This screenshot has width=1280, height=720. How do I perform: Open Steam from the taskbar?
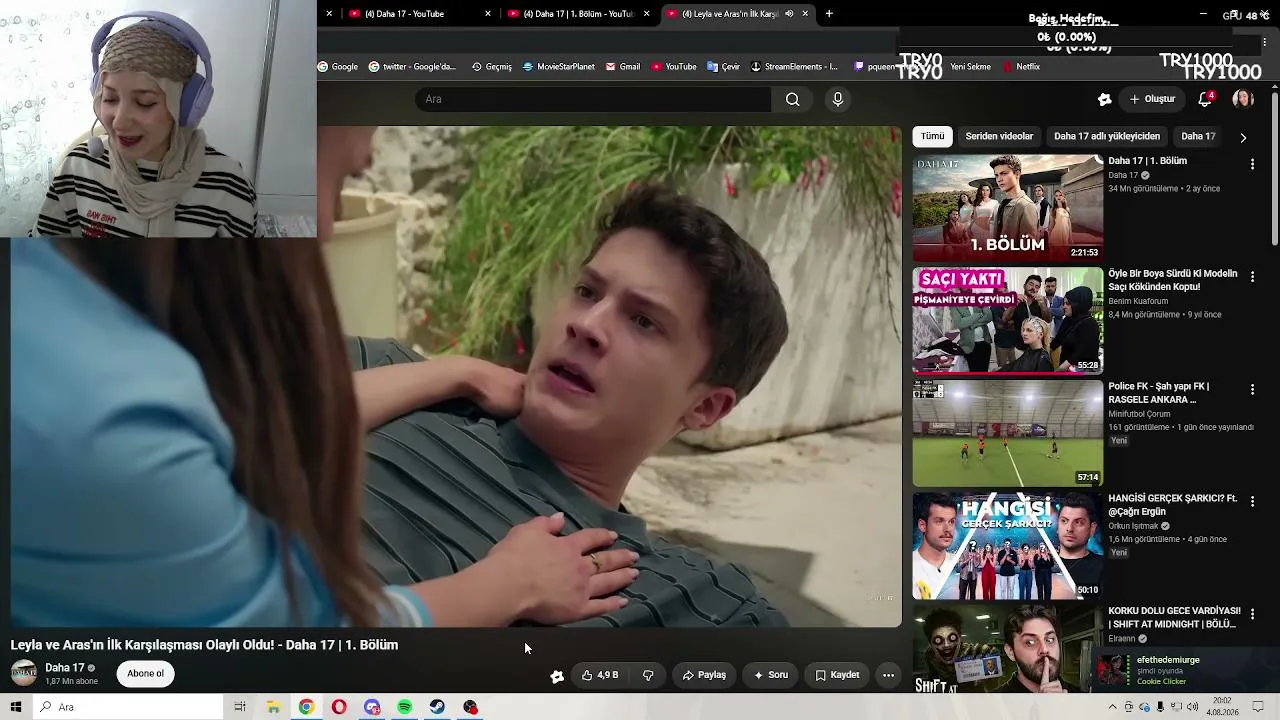tap(438, 707)
